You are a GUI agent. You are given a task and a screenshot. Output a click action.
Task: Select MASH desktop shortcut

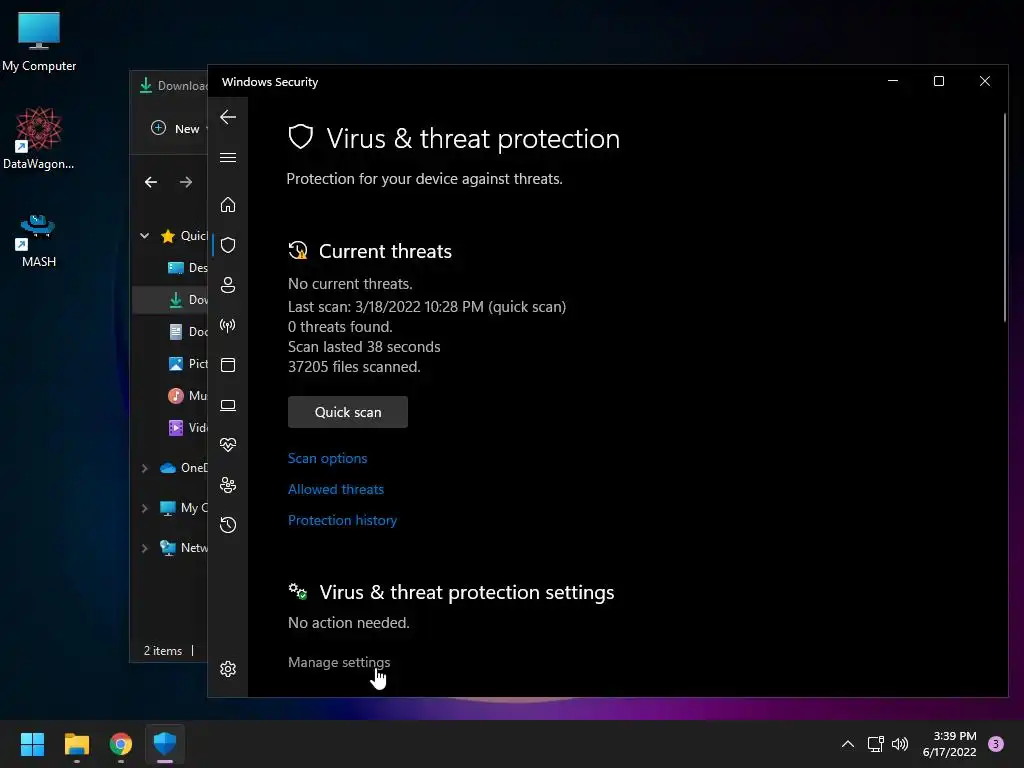click(x=38, y=240)
